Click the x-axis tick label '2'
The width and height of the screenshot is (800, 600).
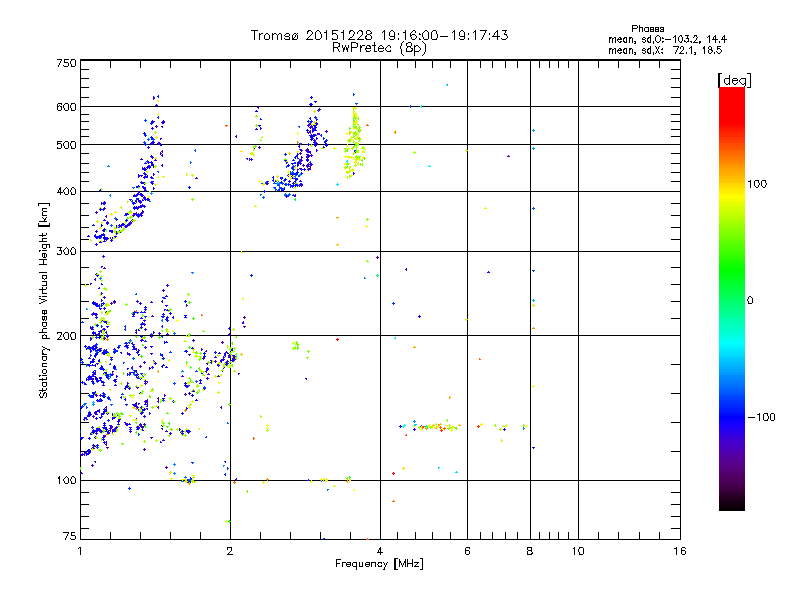(230, 551)
